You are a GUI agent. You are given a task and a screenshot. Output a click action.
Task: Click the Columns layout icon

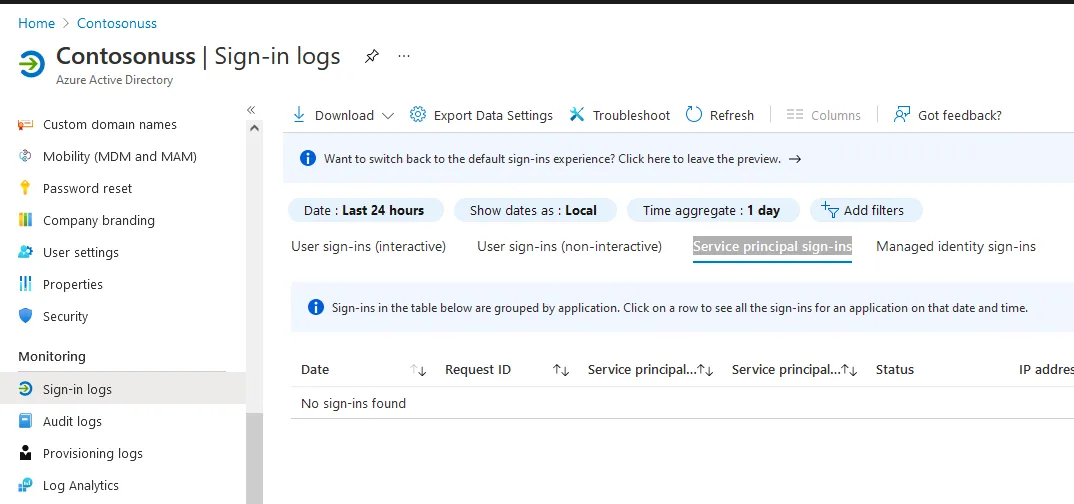795,114
